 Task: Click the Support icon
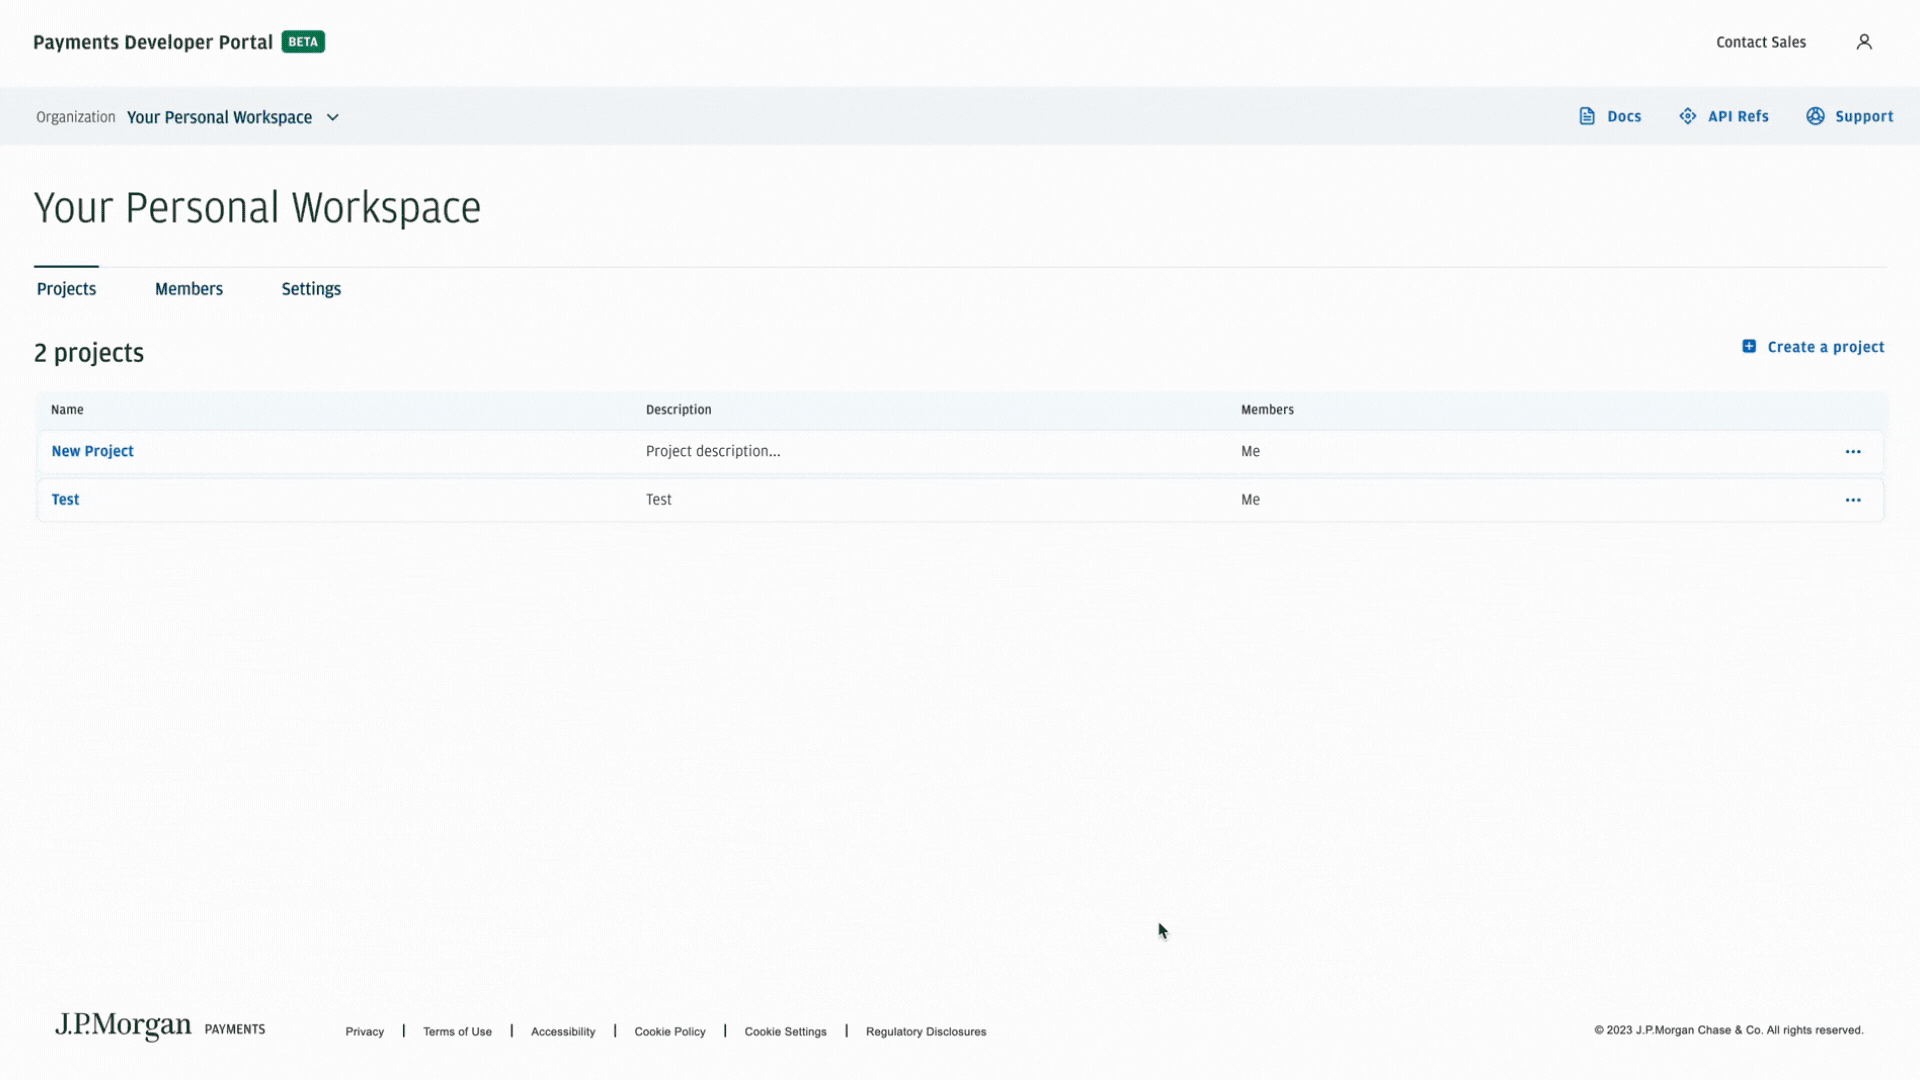coord(1817,116)
